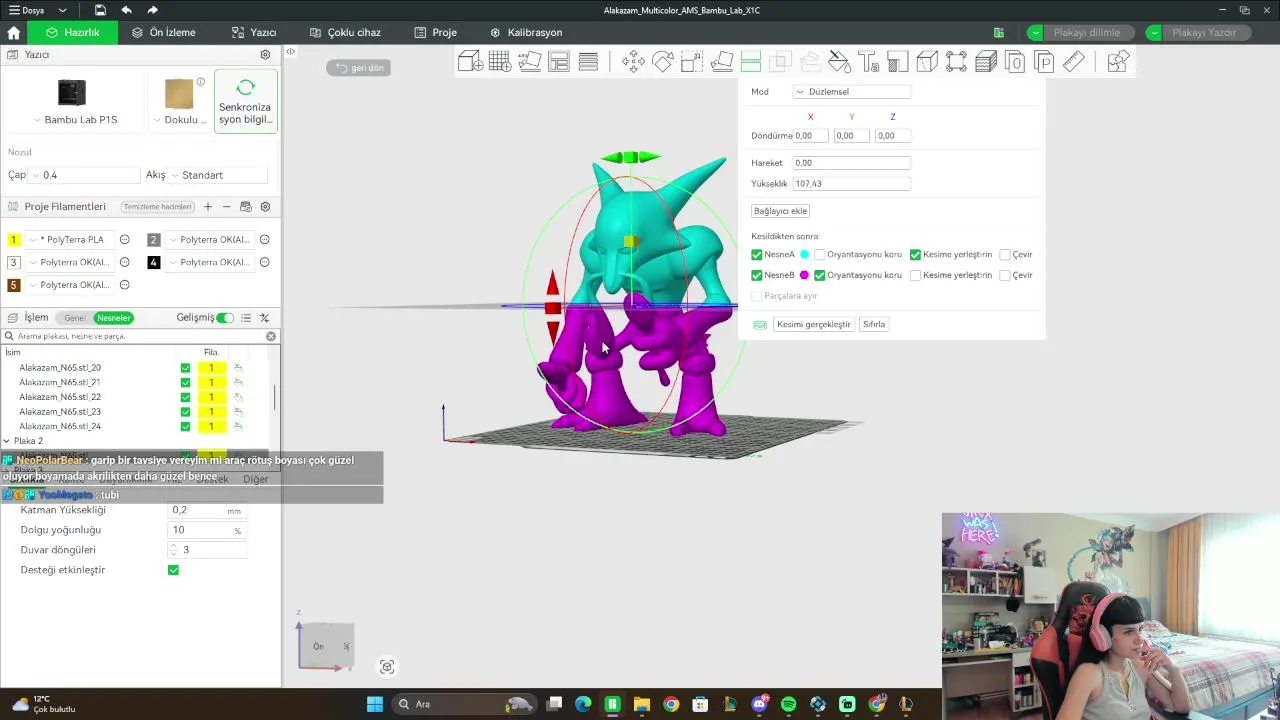1280x720 pixels.
Task: Select the Support painting tool icon
Action: point(897,62)
